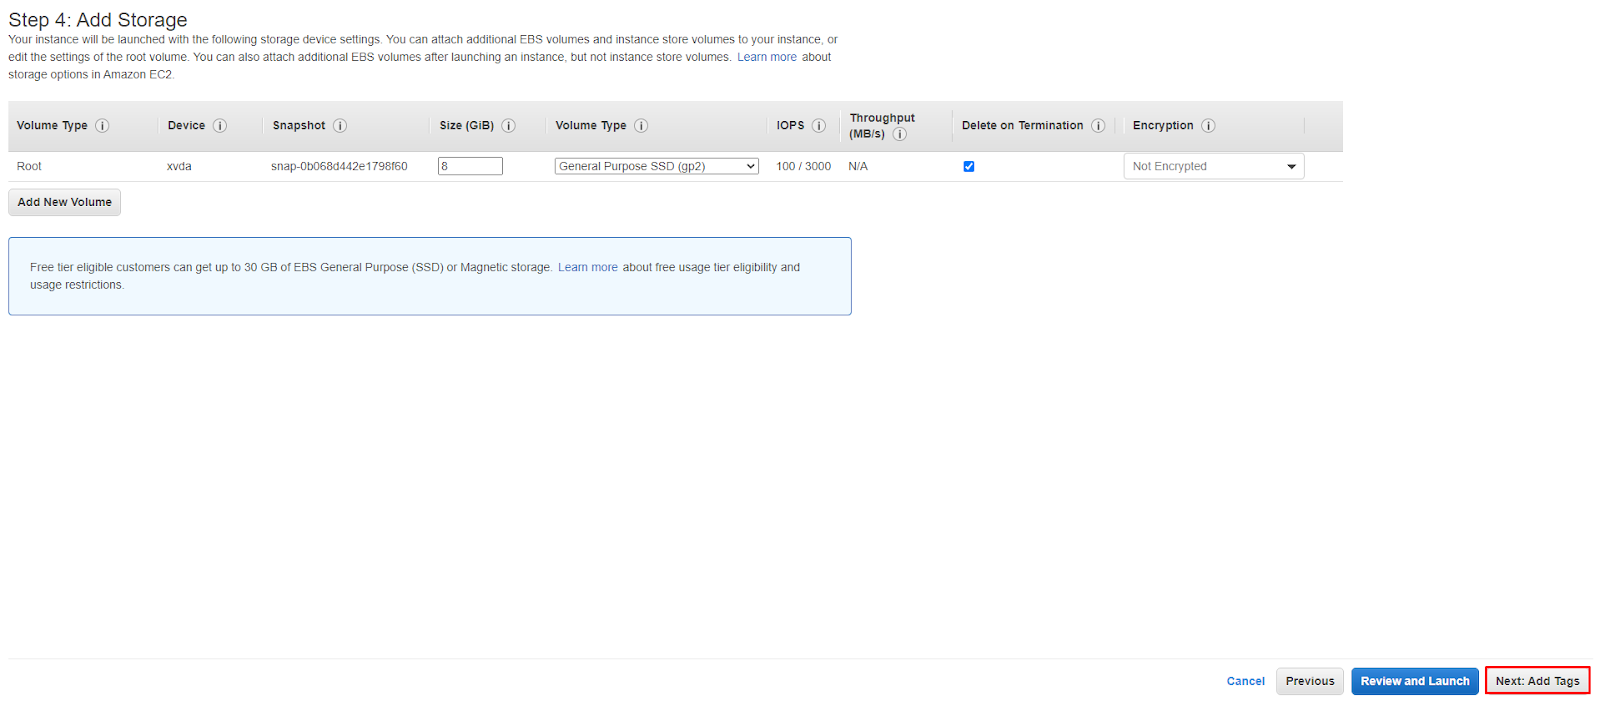The height and width of the screenshot is (701, 1600).
Task: Click Review and Launch button
Action: coord(1415,681)
